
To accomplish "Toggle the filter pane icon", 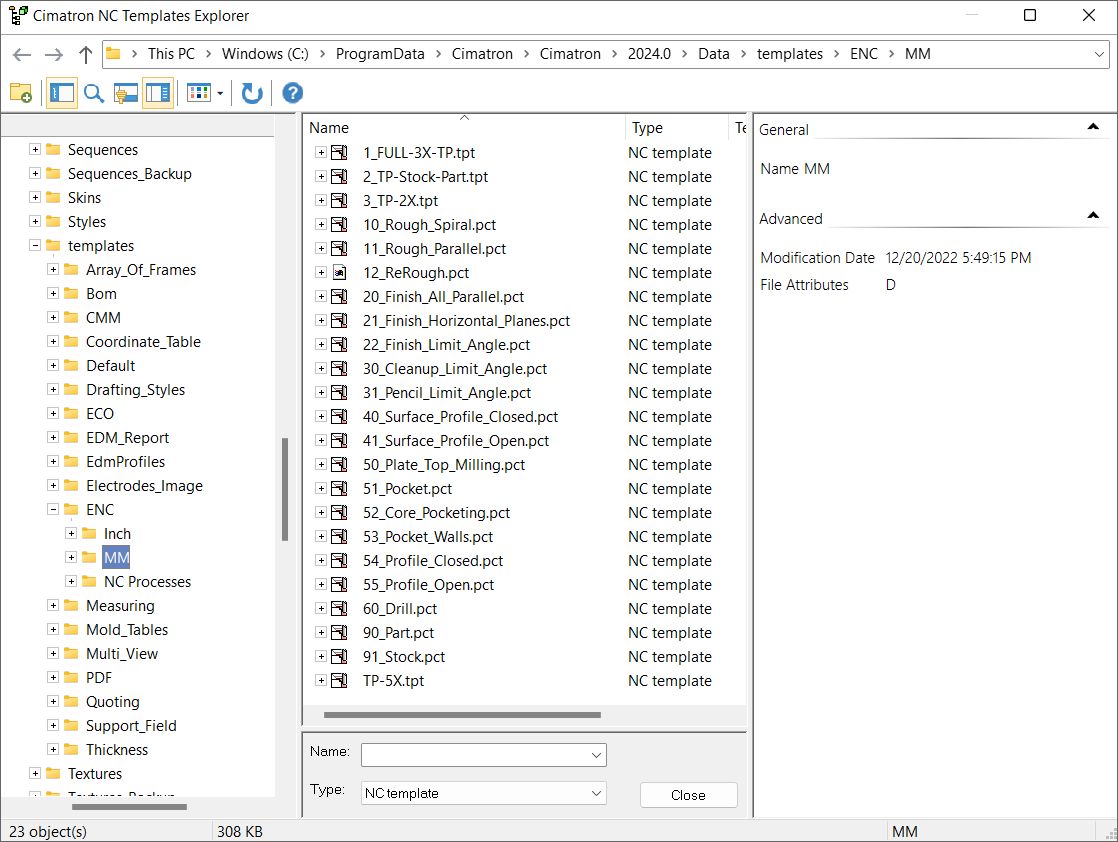I will click(126, 93).
